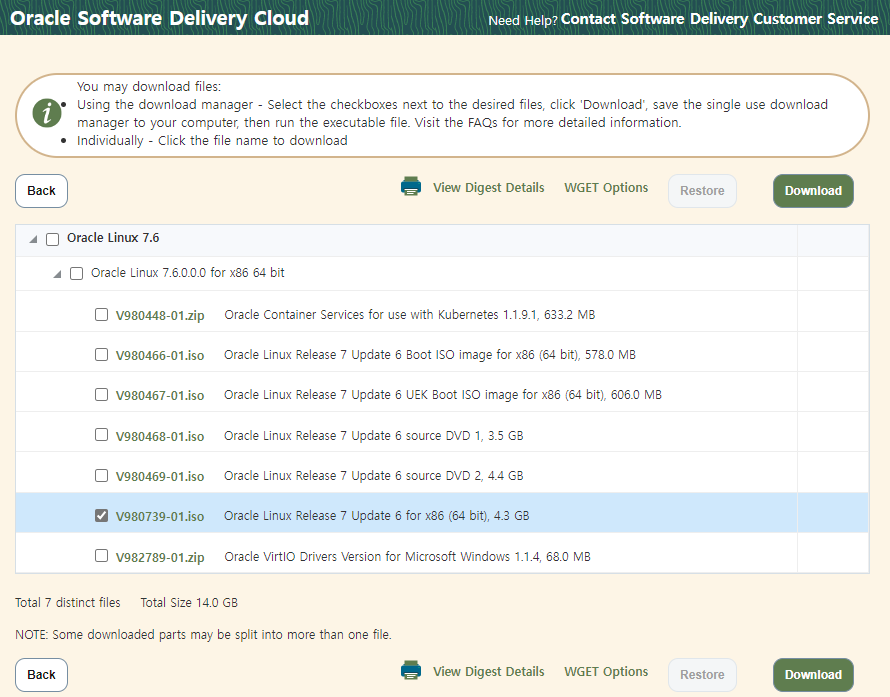Click the Boot ISO image 578.0 MB description
The image size is (890, 697).
[x=430, y=355]
